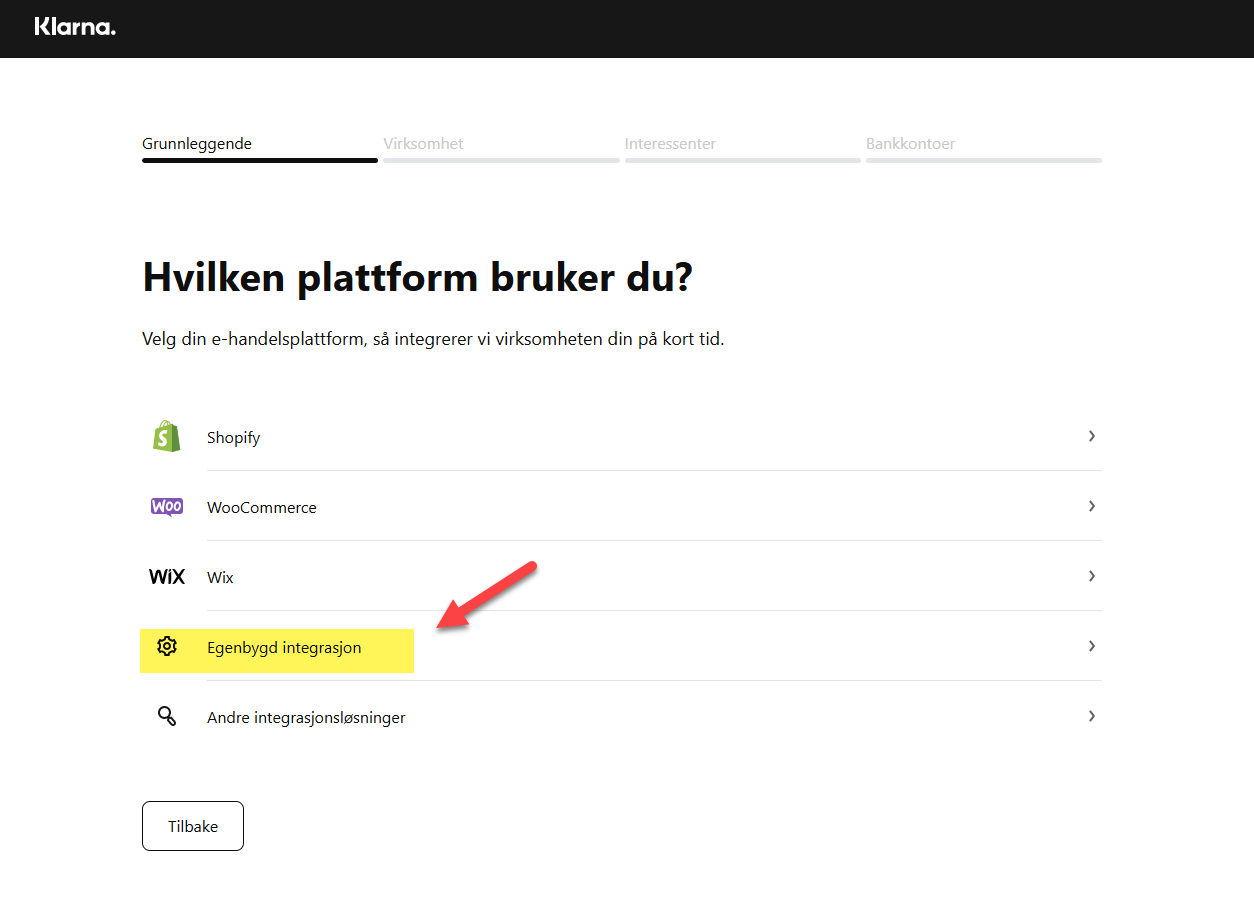Screen dimensions: 1254x914
Task: Click the Shopify bag icon
Action: point(167,436)
